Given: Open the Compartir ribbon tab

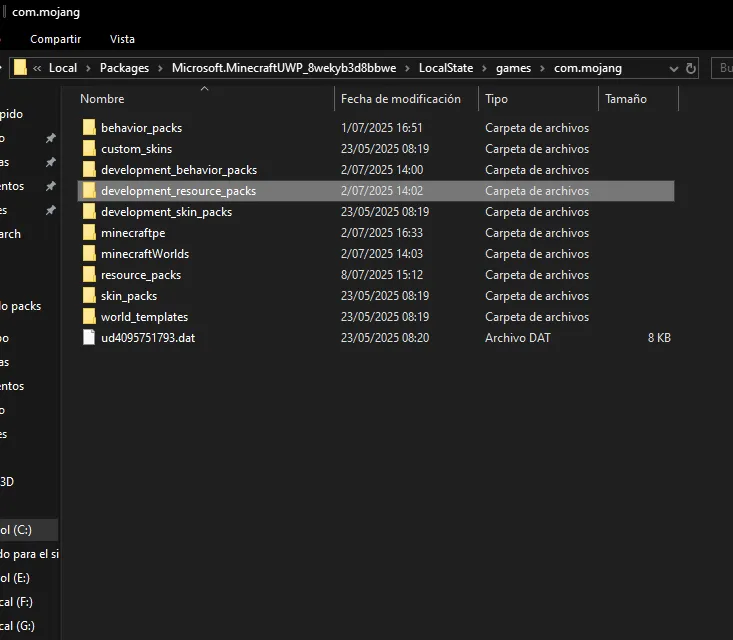Looking at the screenshot, I should (x=56, y=39).
